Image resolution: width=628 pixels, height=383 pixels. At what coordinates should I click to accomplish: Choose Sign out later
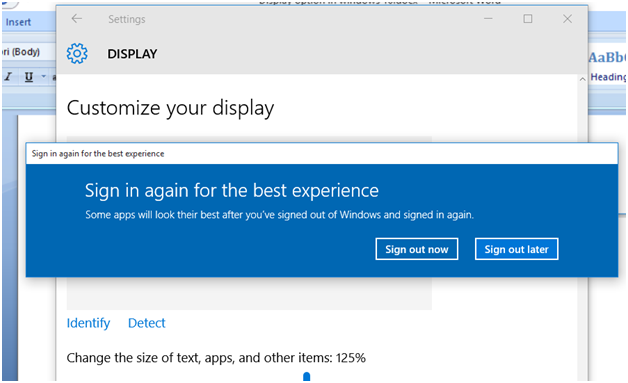coord(516,249)
